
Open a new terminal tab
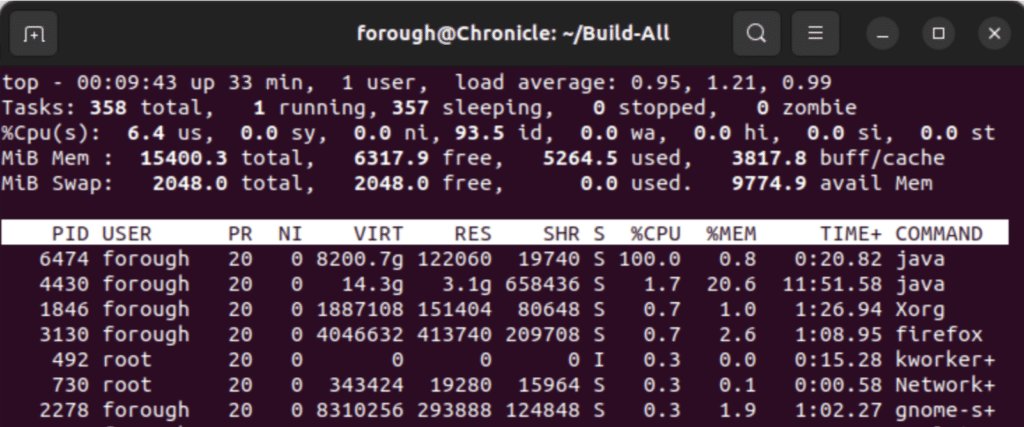33,33
